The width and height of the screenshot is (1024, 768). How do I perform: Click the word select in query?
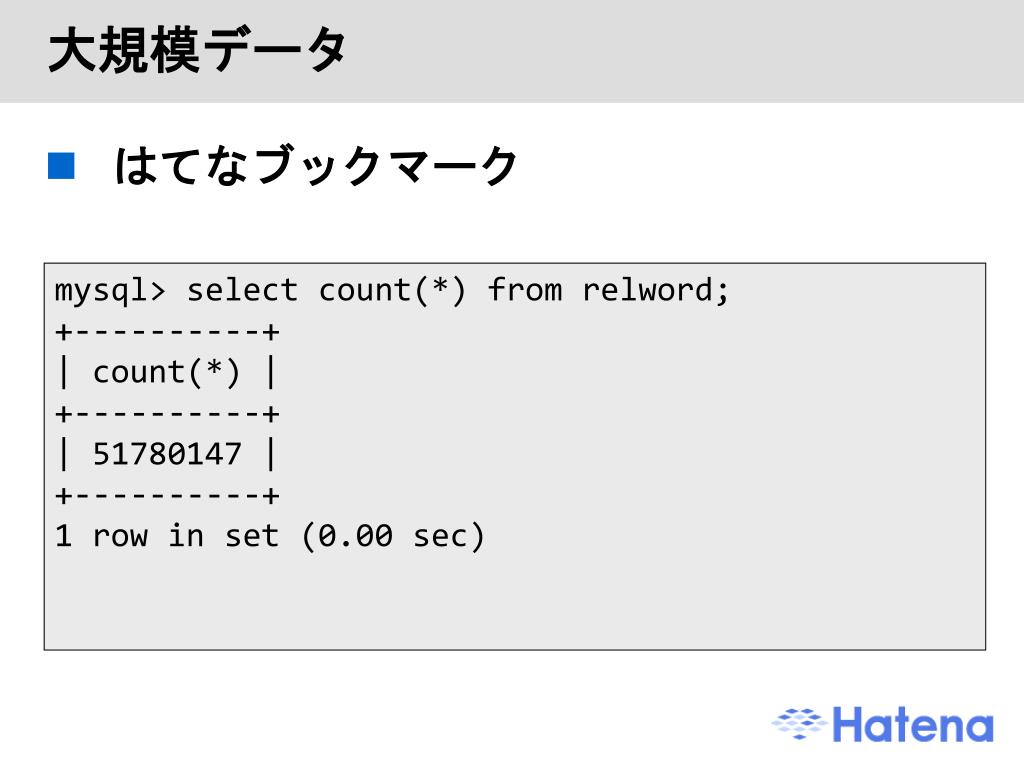(x=242, y=290)
